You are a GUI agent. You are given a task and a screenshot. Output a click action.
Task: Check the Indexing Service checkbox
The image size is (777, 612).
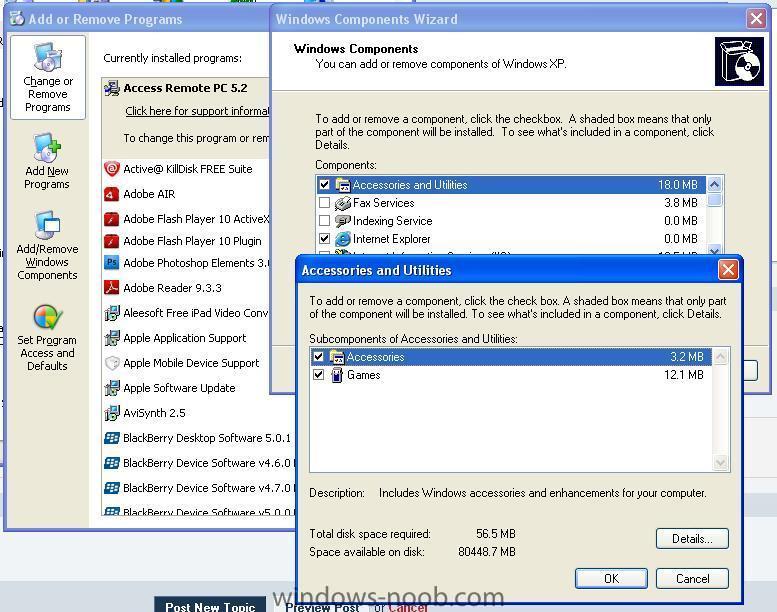tap(325, 221)
